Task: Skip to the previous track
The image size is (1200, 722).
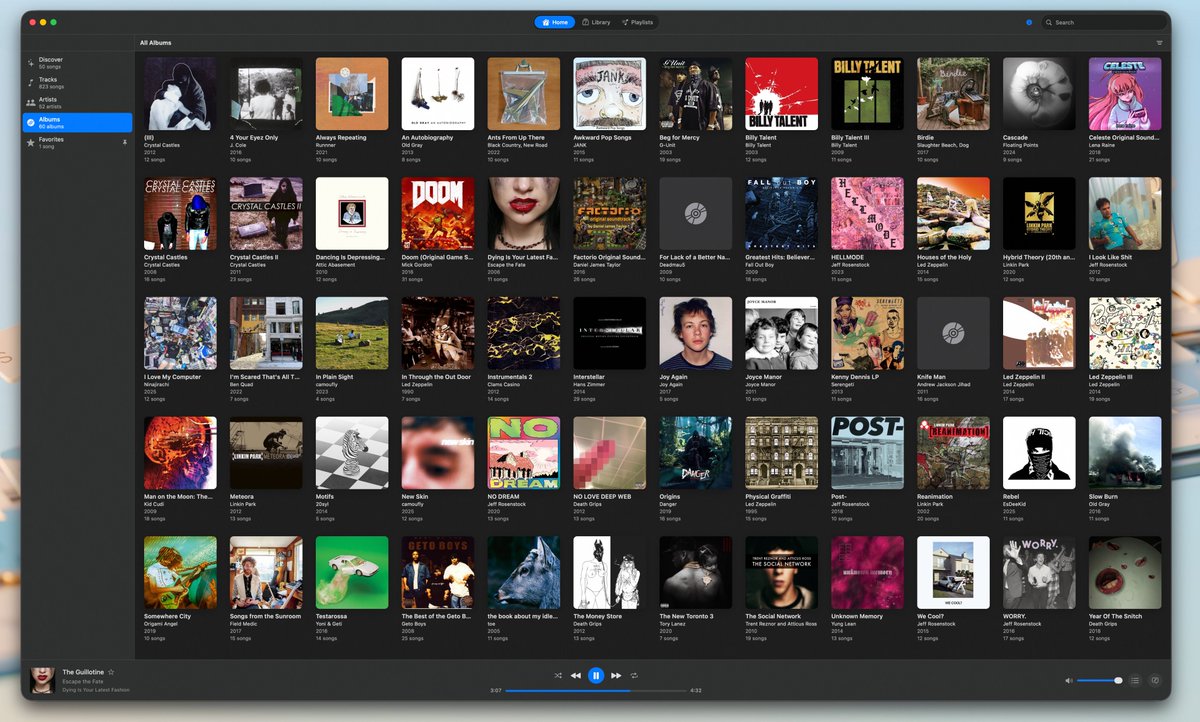Action: point(576,676)
